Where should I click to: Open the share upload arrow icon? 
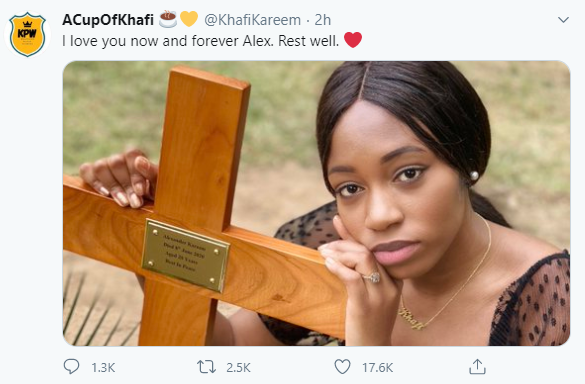[x=477, y=366]
